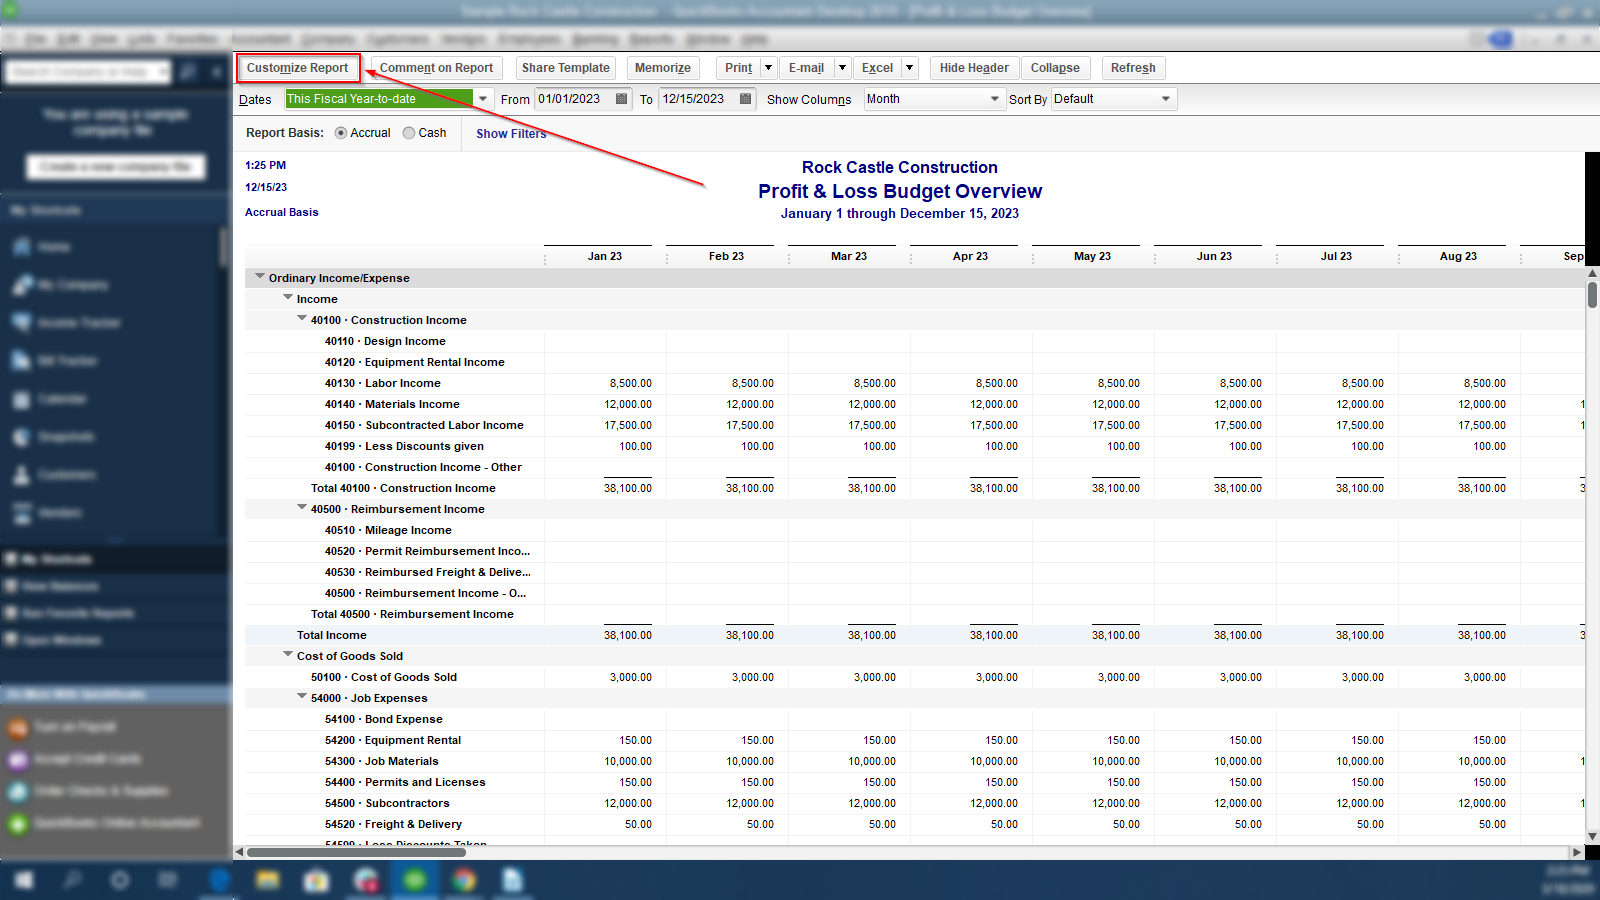1600x900 pixels.
Task: Open the File menu
Action: tap(36, 39)
